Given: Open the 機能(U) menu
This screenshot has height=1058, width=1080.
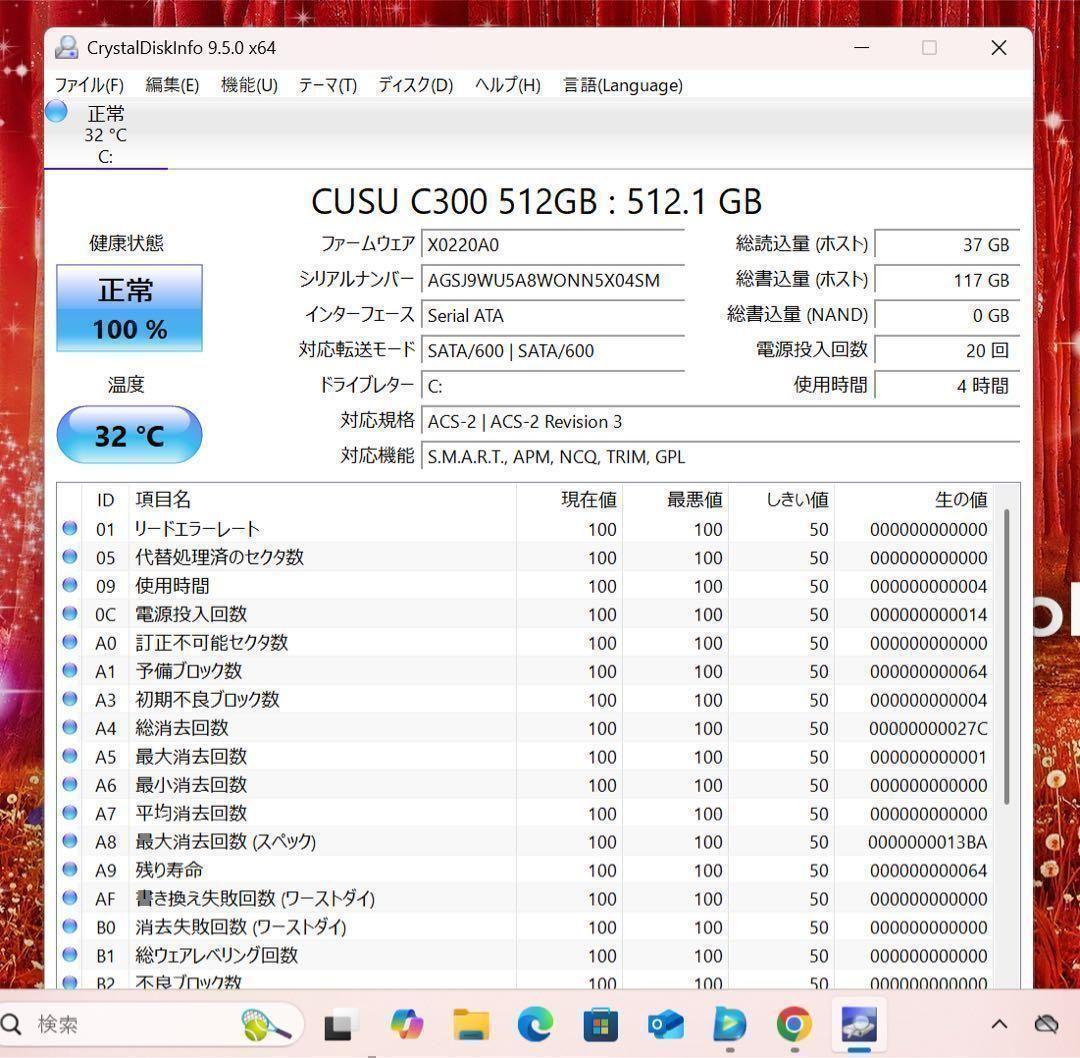Looking at the screenshot, I should pos(248,85).
